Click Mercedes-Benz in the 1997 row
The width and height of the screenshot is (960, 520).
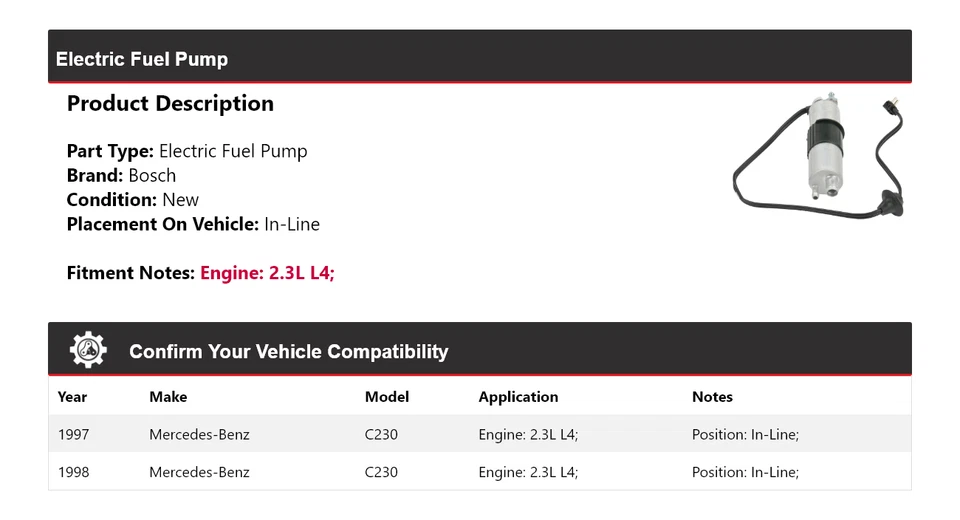pyautogui.click(x=199, y=435)
